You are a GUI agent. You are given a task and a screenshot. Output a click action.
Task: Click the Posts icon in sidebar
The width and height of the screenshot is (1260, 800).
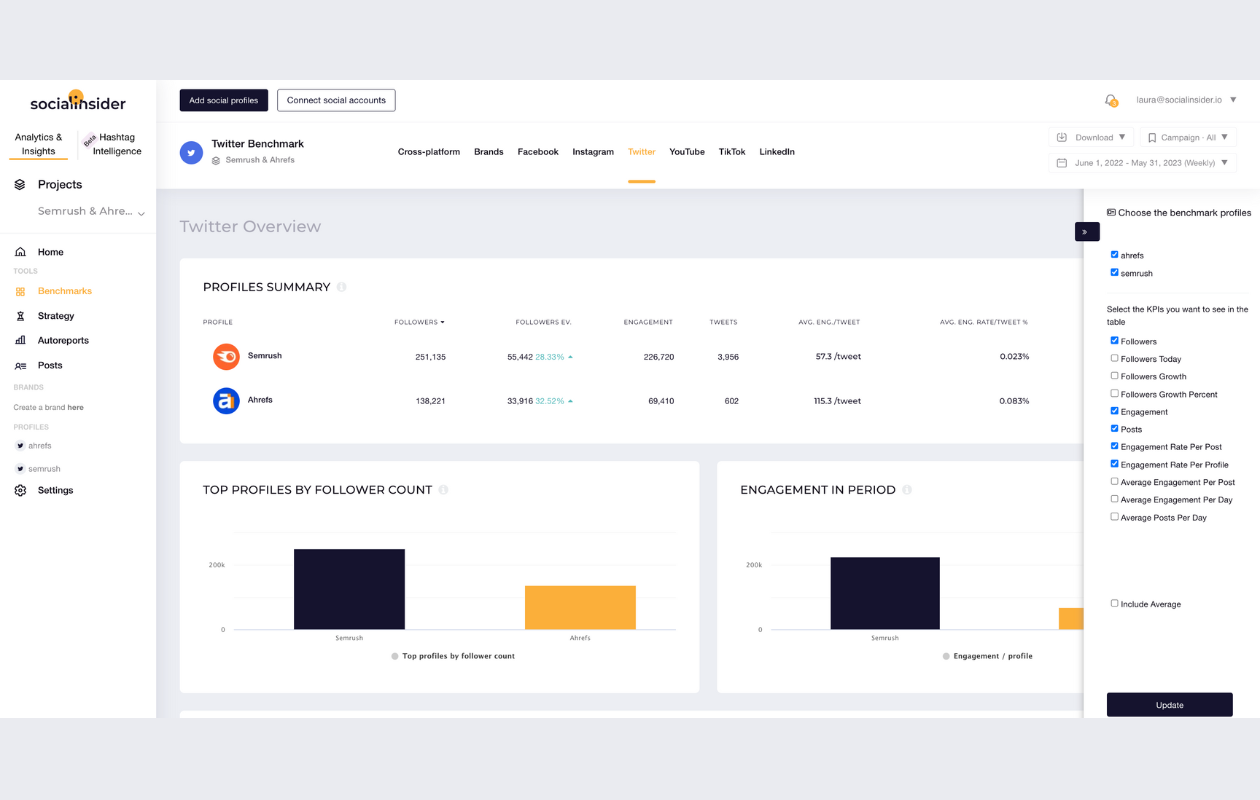(20, 365)
